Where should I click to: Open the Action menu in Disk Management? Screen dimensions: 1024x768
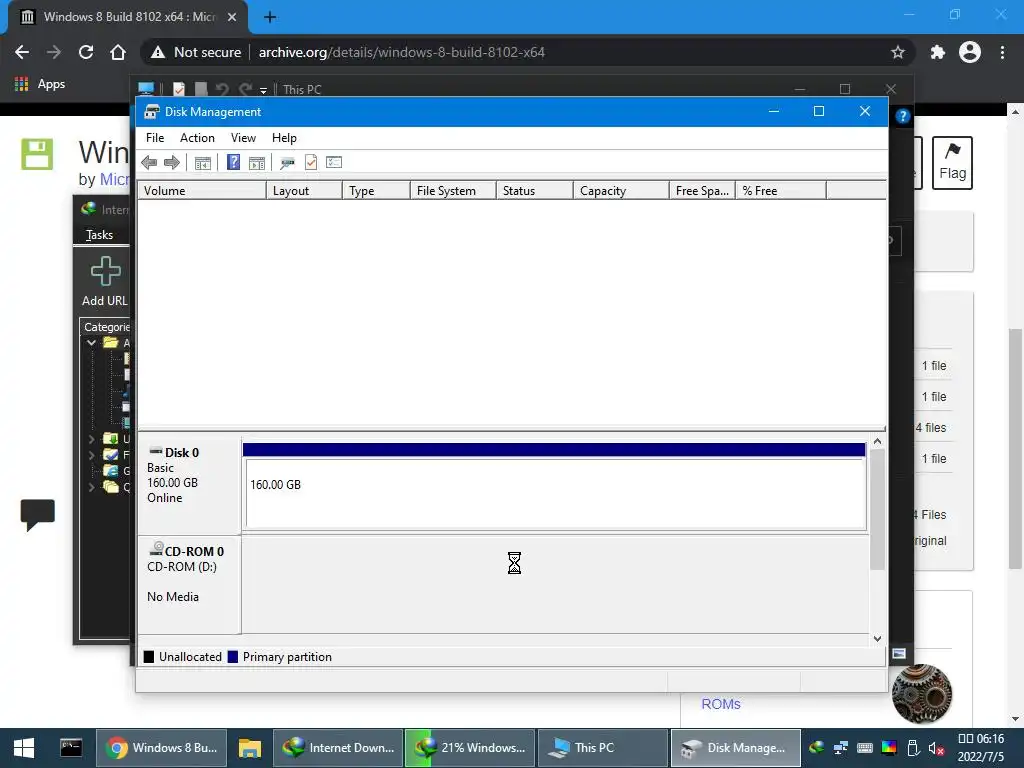pyautogui.click(x=197, y=138)
